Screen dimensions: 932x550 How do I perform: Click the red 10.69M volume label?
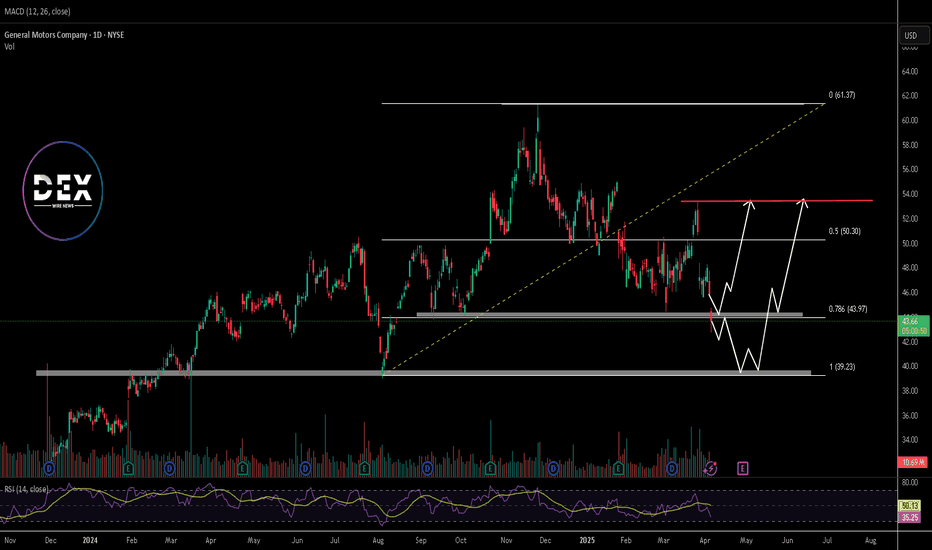click(912, 462)
